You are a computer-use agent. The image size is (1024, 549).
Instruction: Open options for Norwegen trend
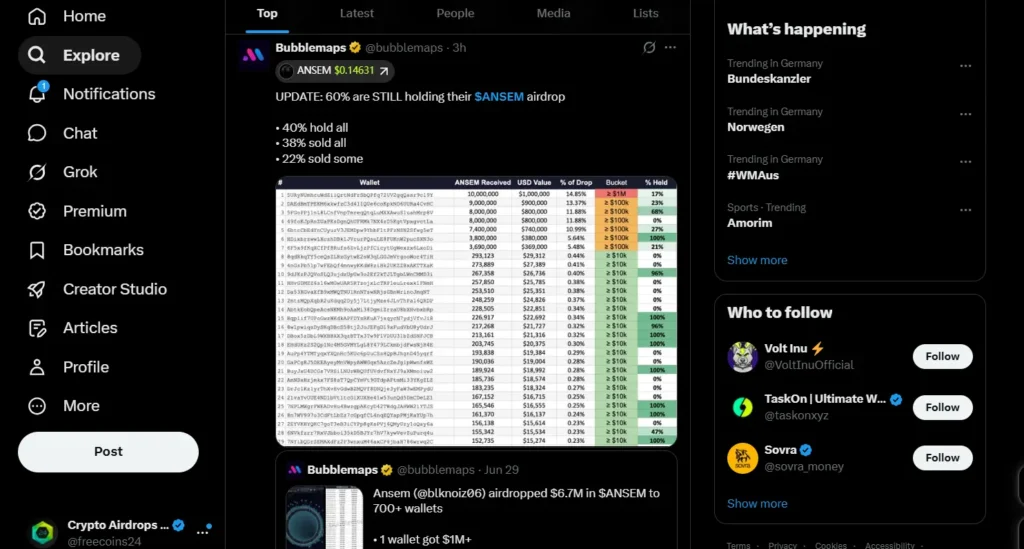965,114
